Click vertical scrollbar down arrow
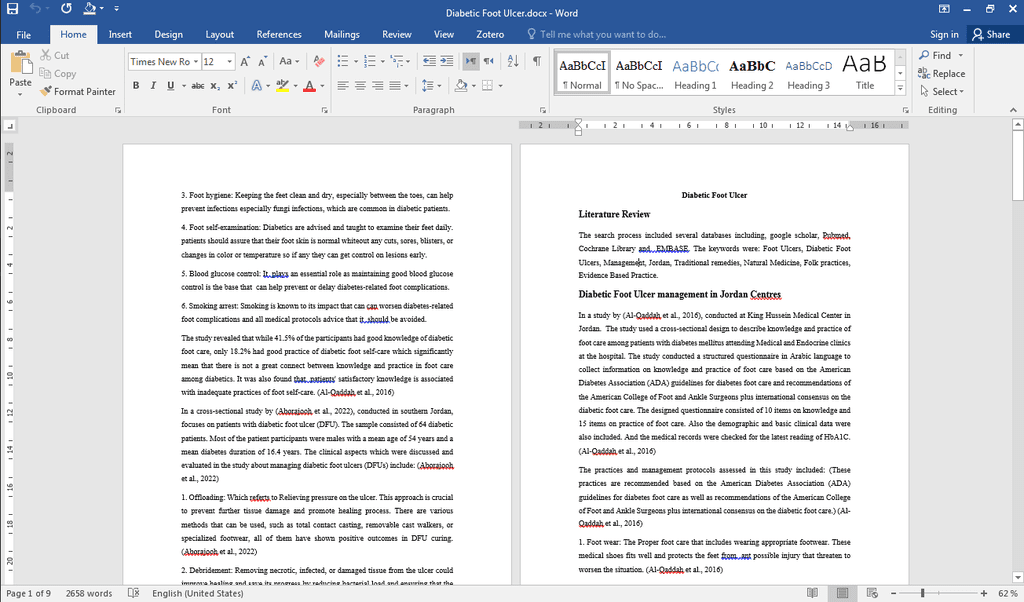This screenshot has height=602, width=1024. pyautogui.click(x=1017, y=577)
